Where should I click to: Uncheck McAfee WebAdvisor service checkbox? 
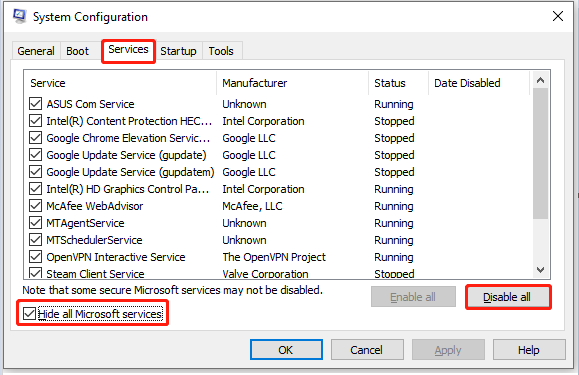[x=35, y=206]
